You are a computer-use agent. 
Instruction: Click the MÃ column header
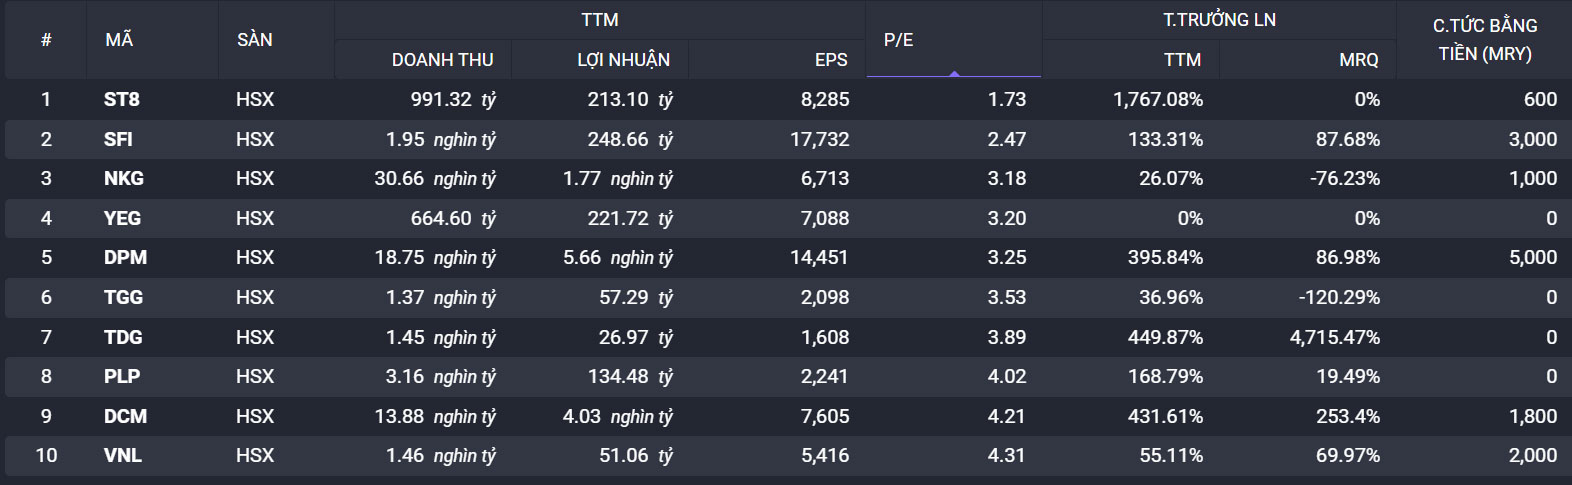[x=119, y=40]
